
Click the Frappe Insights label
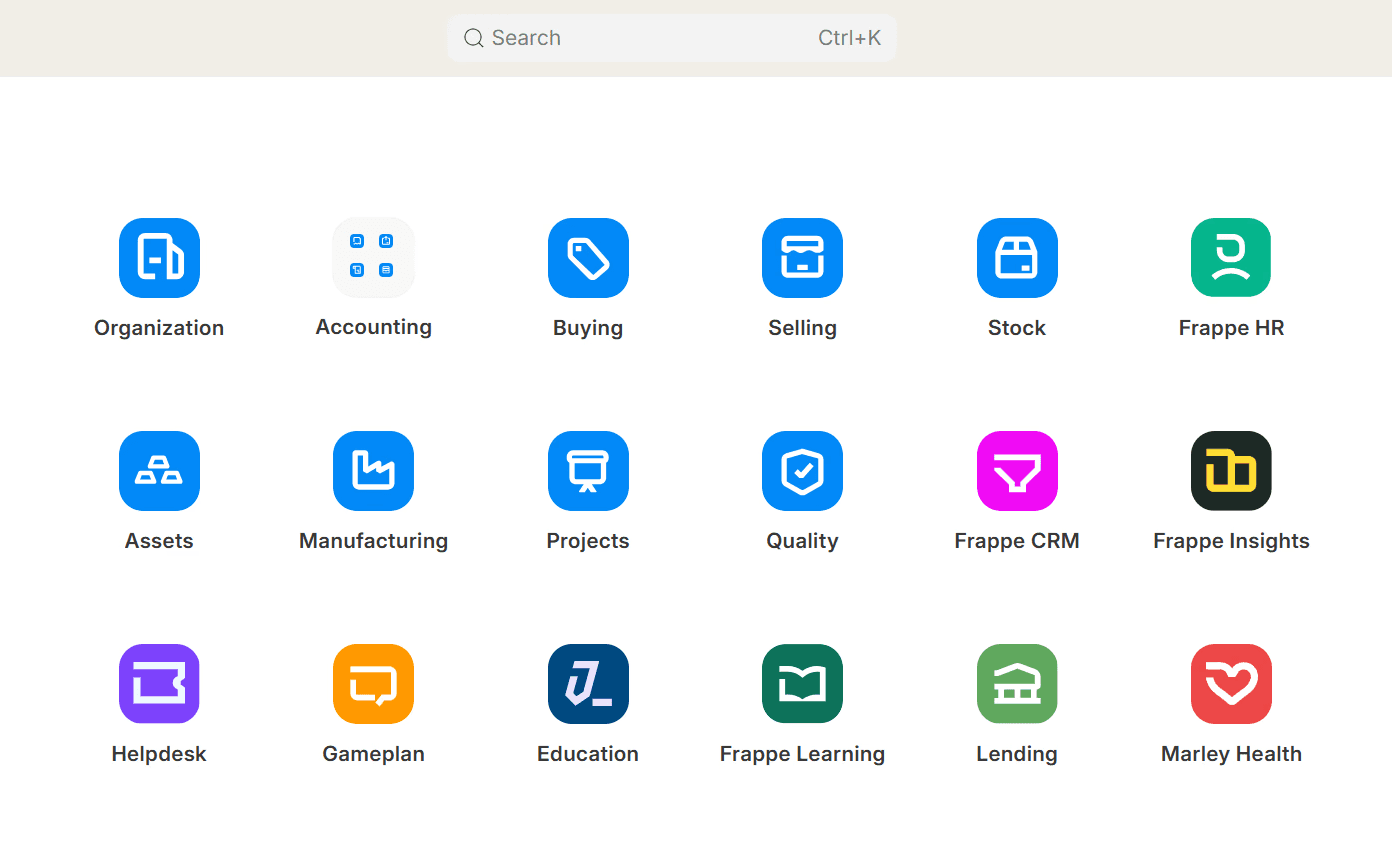[x=1231, y=541]
